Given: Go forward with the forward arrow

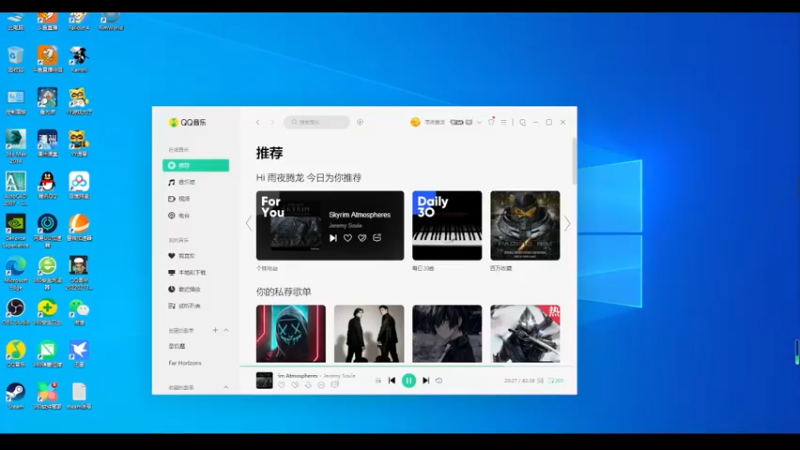Looking at the screenshot, I should pyautogui.click(x=272, y=122).
